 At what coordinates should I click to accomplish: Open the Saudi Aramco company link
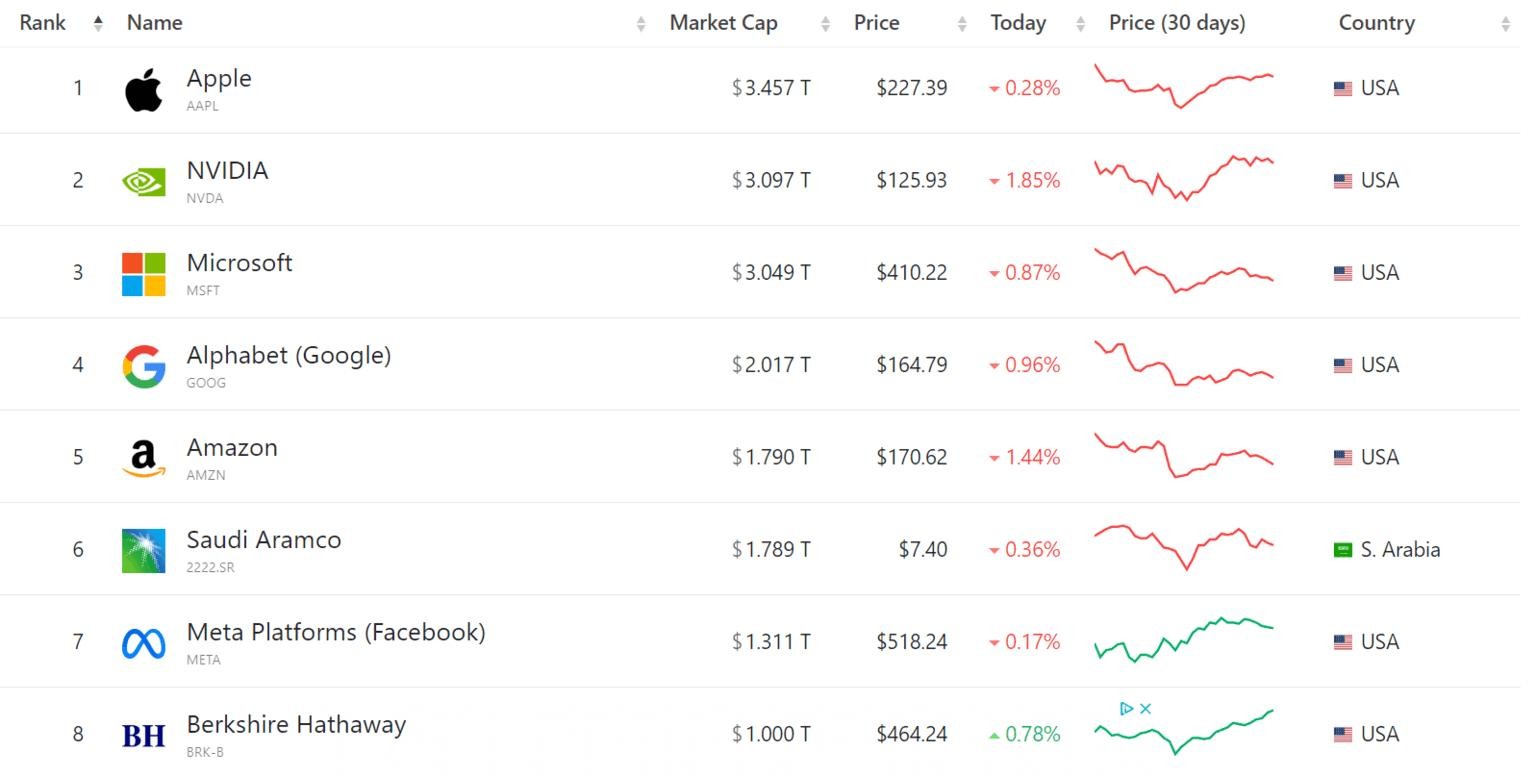point(264,540)
